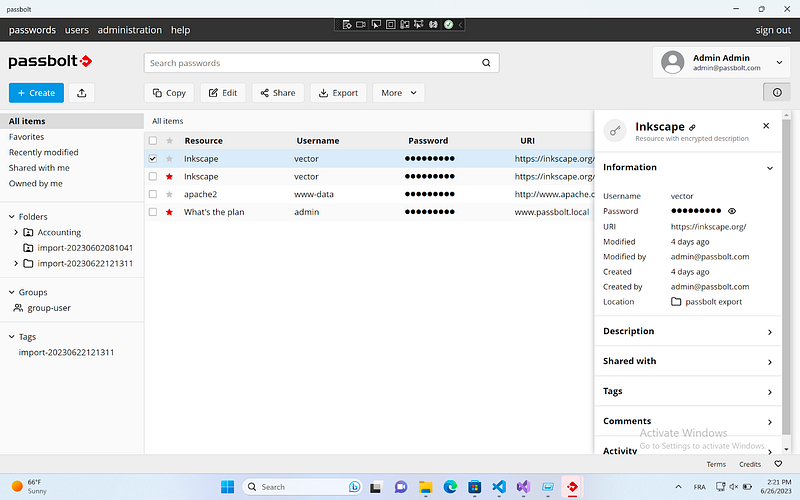Open Microsoft Edge from taskbar

click(450, 487)
